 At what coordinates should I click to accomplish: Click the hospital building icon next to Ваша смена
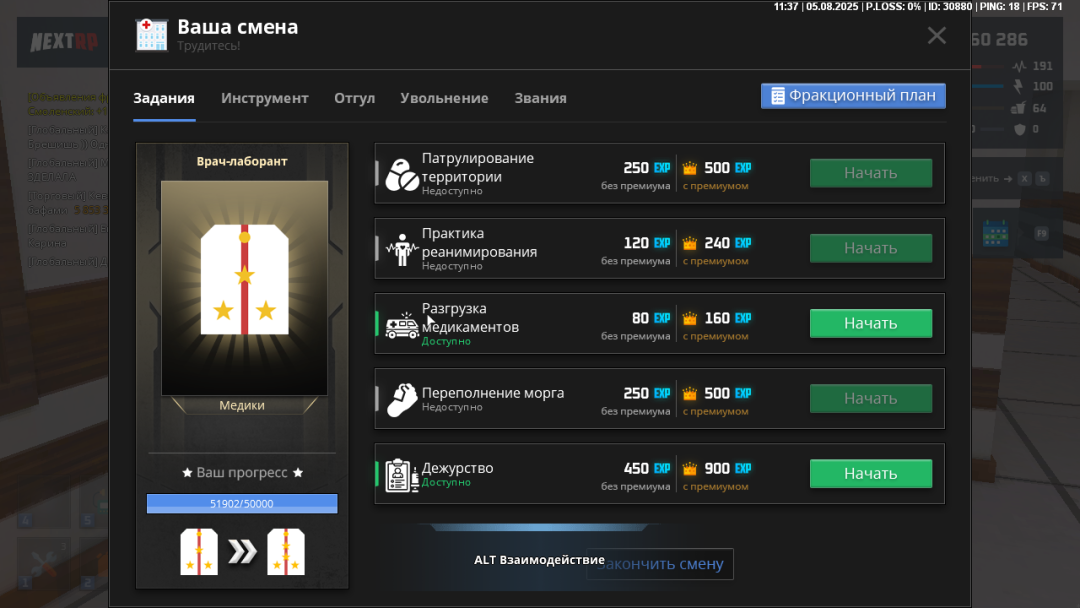(x=152, y=34)
